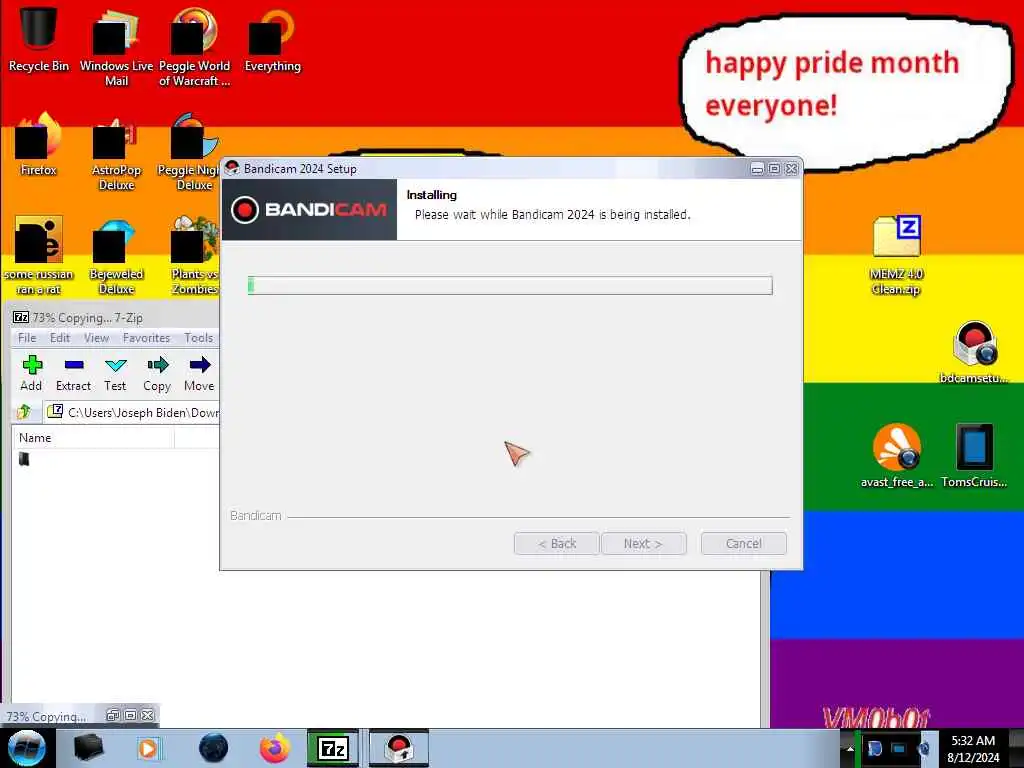The image size is (1024, 768).
Task: Go up one folder in 7-Zip
Action: pos(24,412)
